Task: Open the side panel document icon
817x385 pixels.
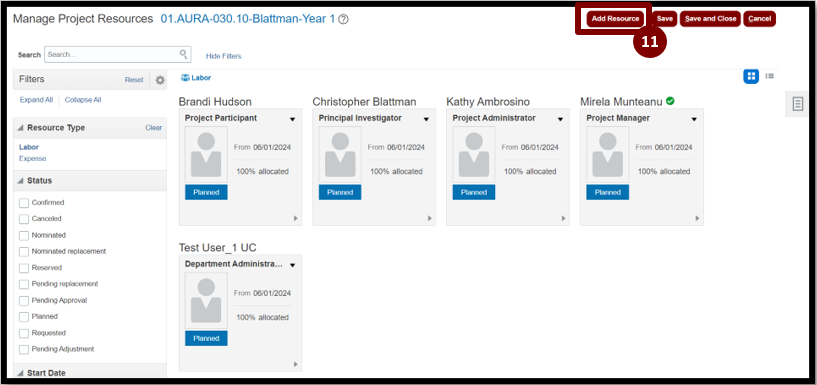Action: (797, 103)
